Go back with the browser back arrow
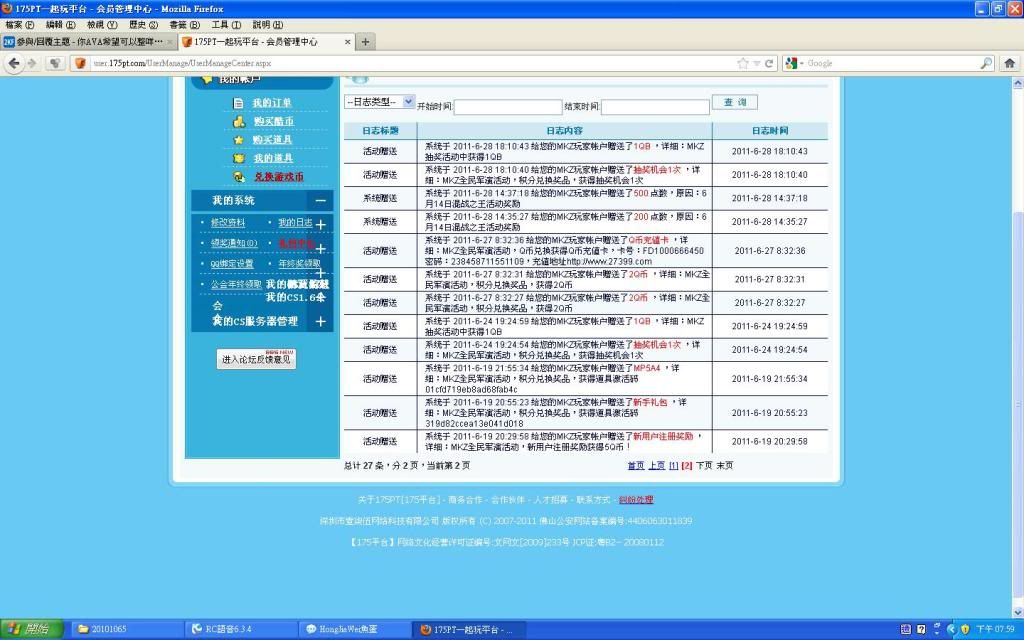This screenshot has width=1024, height=640. (14, 63)
